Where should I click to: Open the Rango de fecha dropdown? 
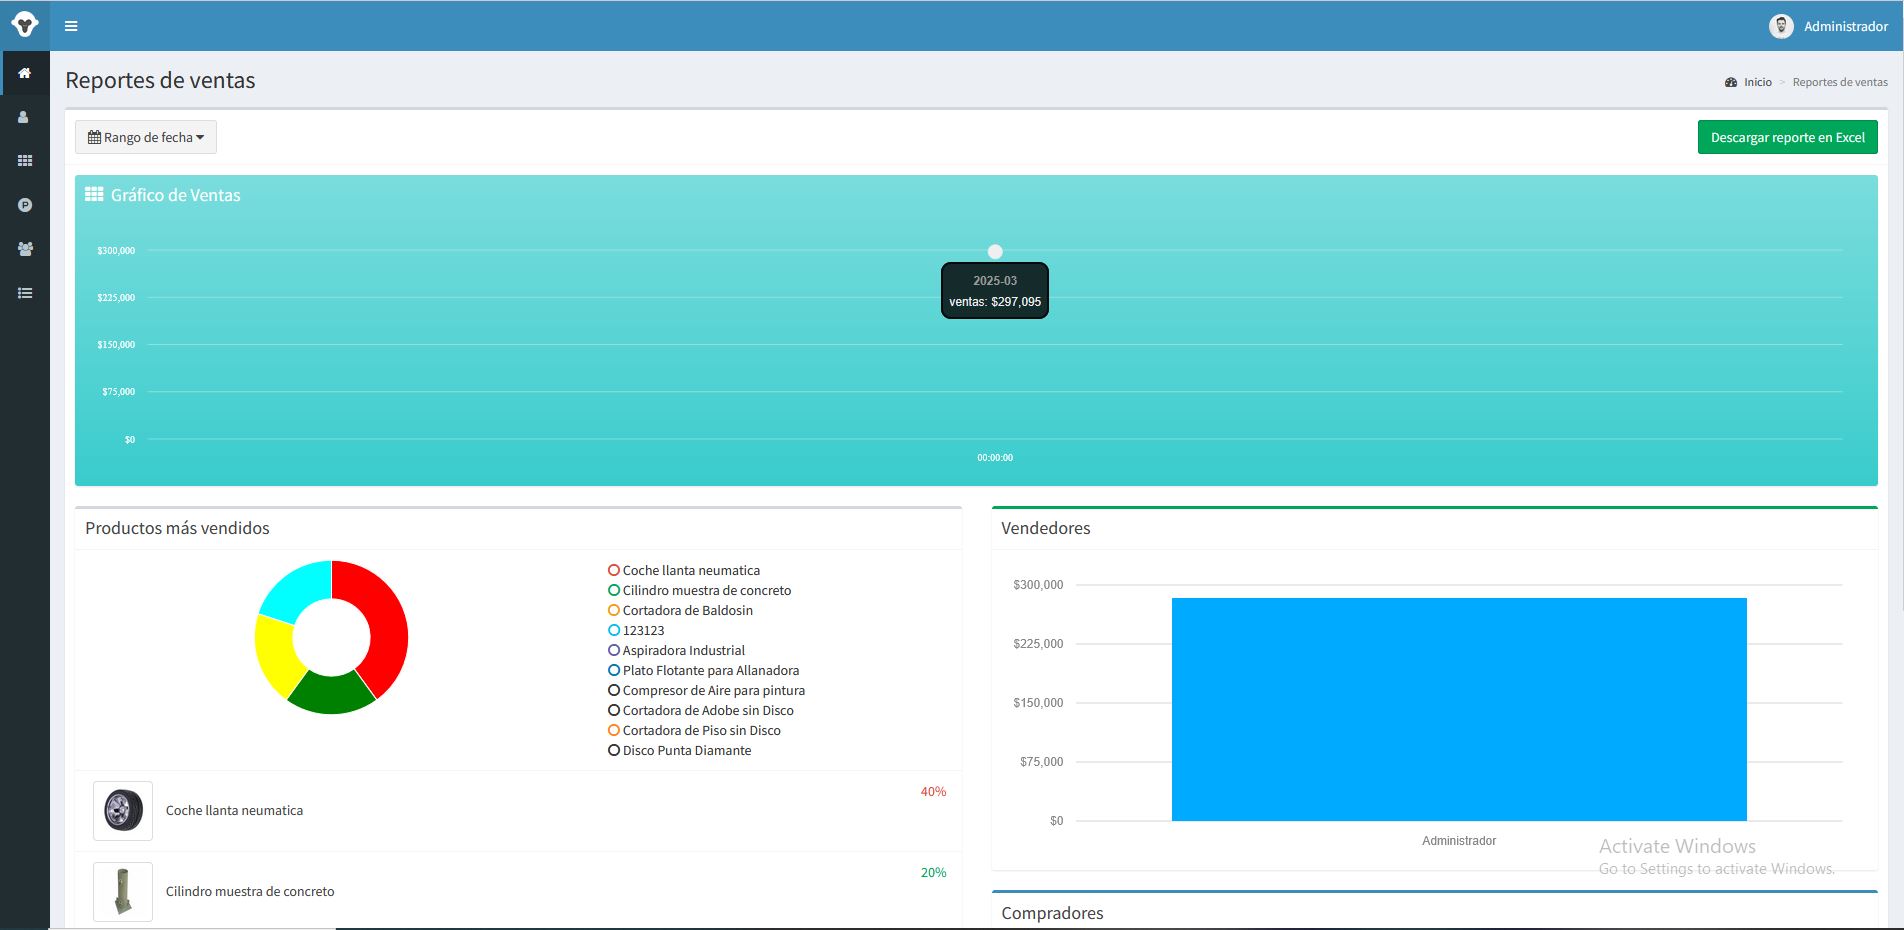click(146, 137)
